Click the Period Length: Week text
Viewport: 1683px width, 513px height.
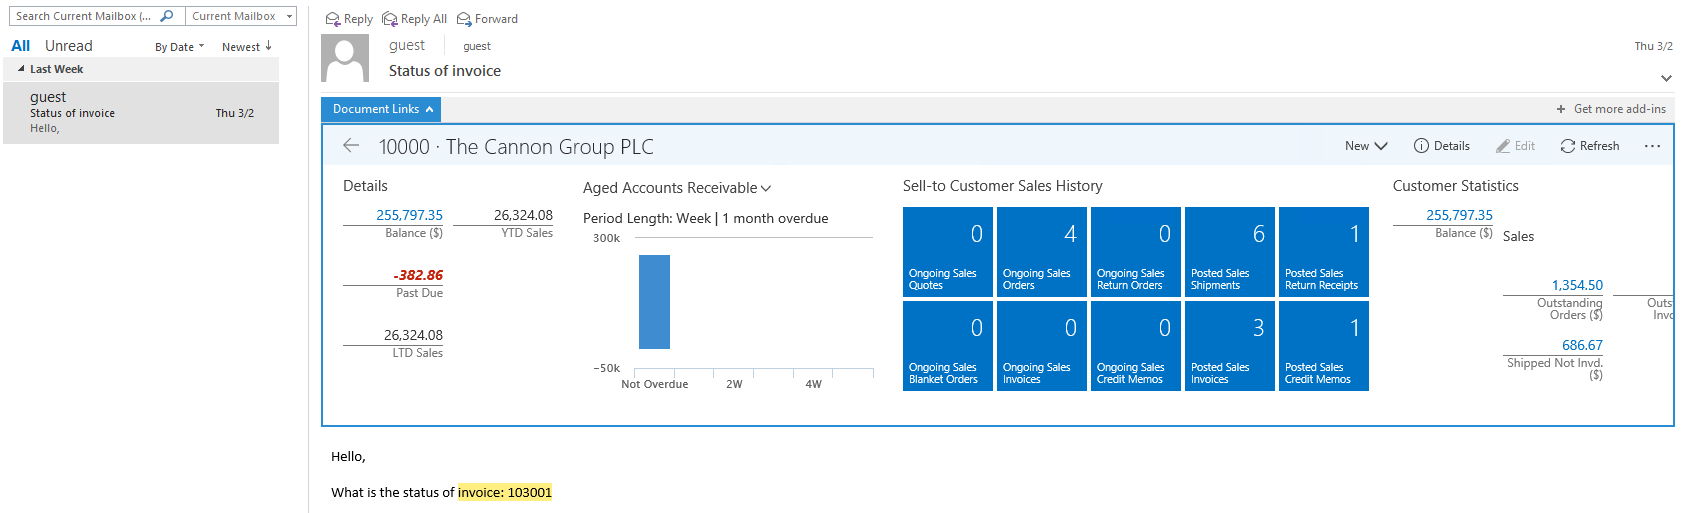click(x=647, y=218)
